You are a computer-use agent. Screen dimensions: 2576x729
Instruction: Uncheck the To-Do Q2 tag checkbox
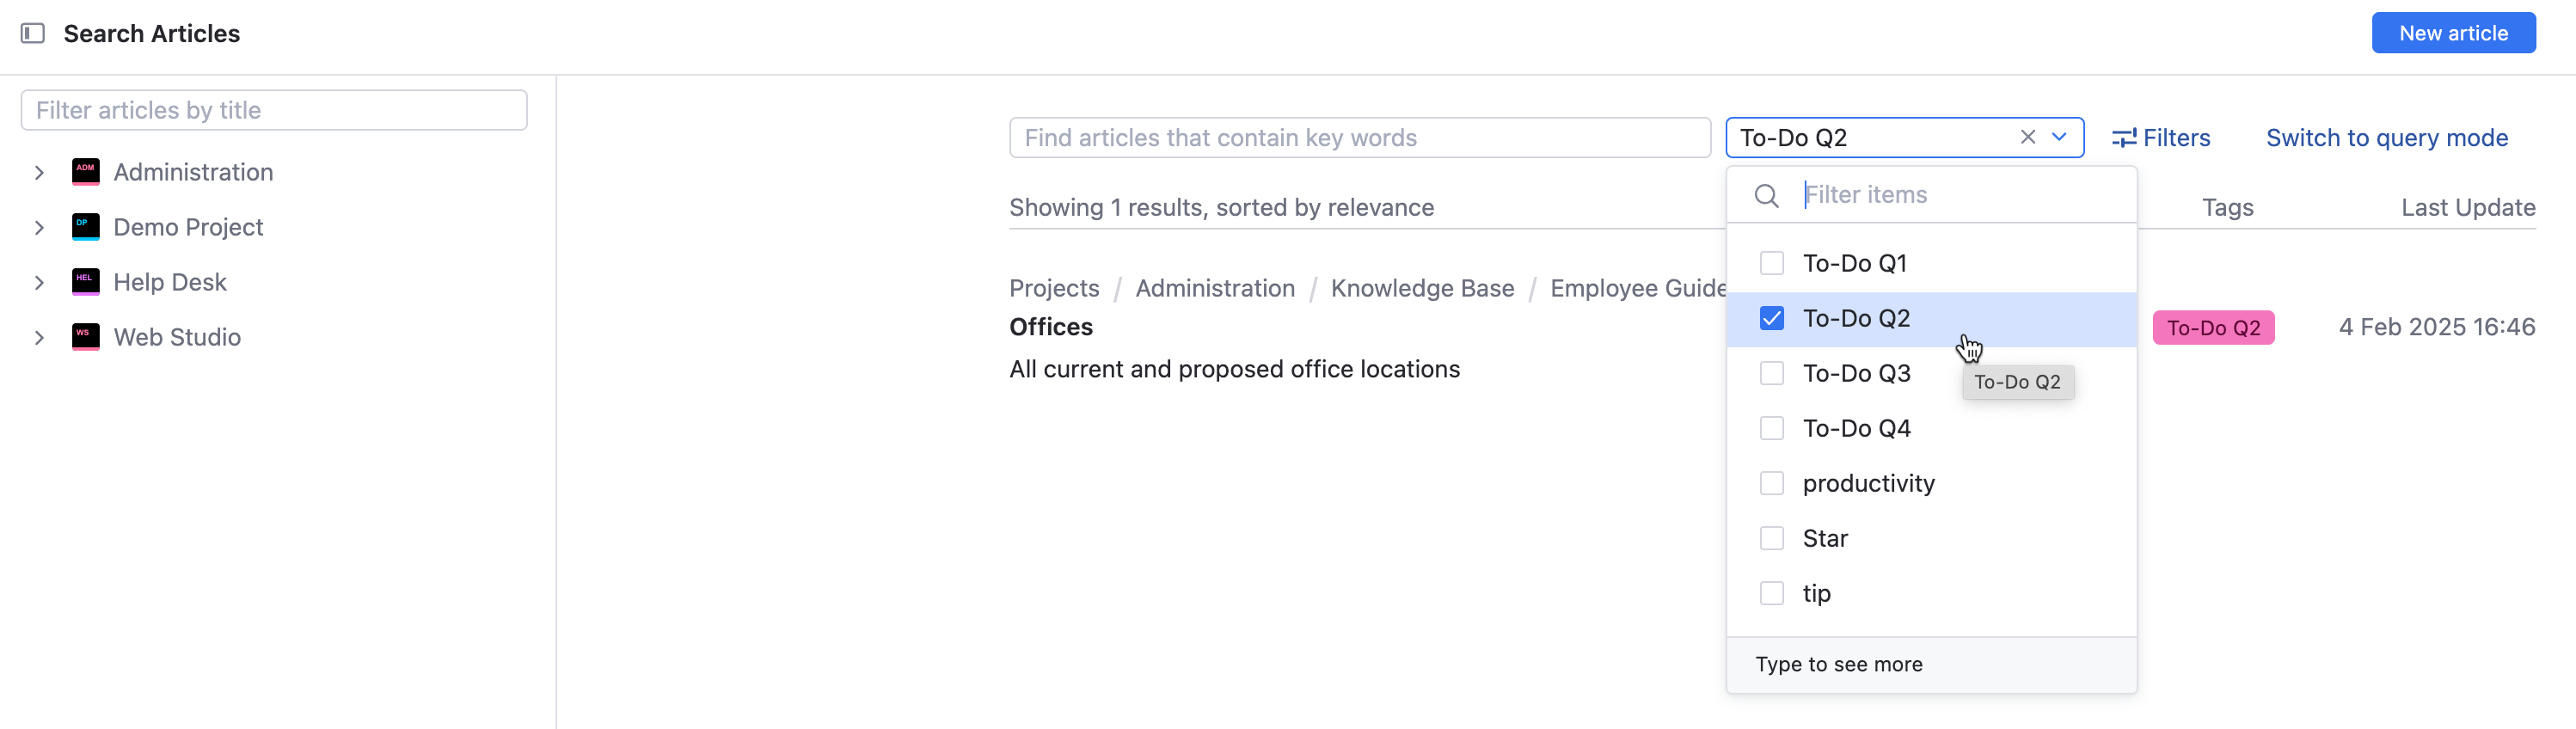pos(1772,318)
